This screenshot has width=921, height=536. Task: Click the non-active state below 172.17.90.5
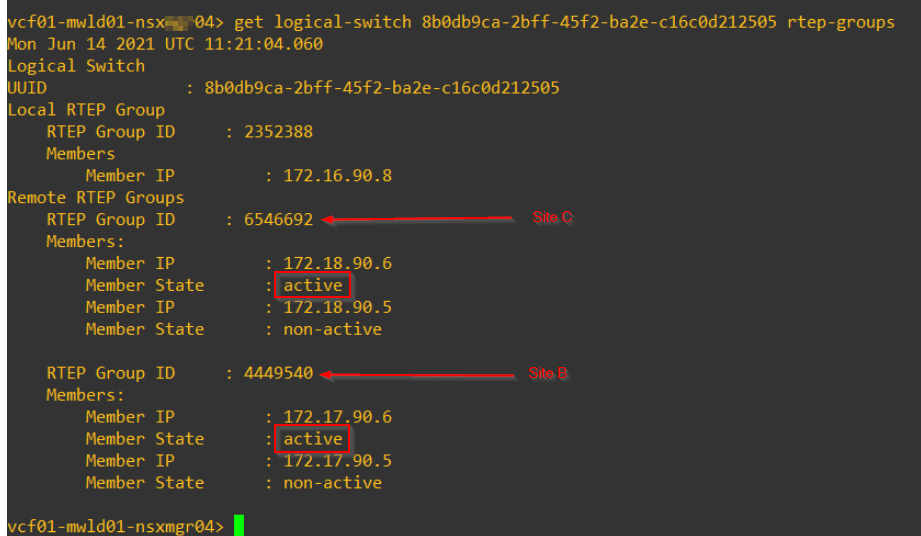click(332, 483)
